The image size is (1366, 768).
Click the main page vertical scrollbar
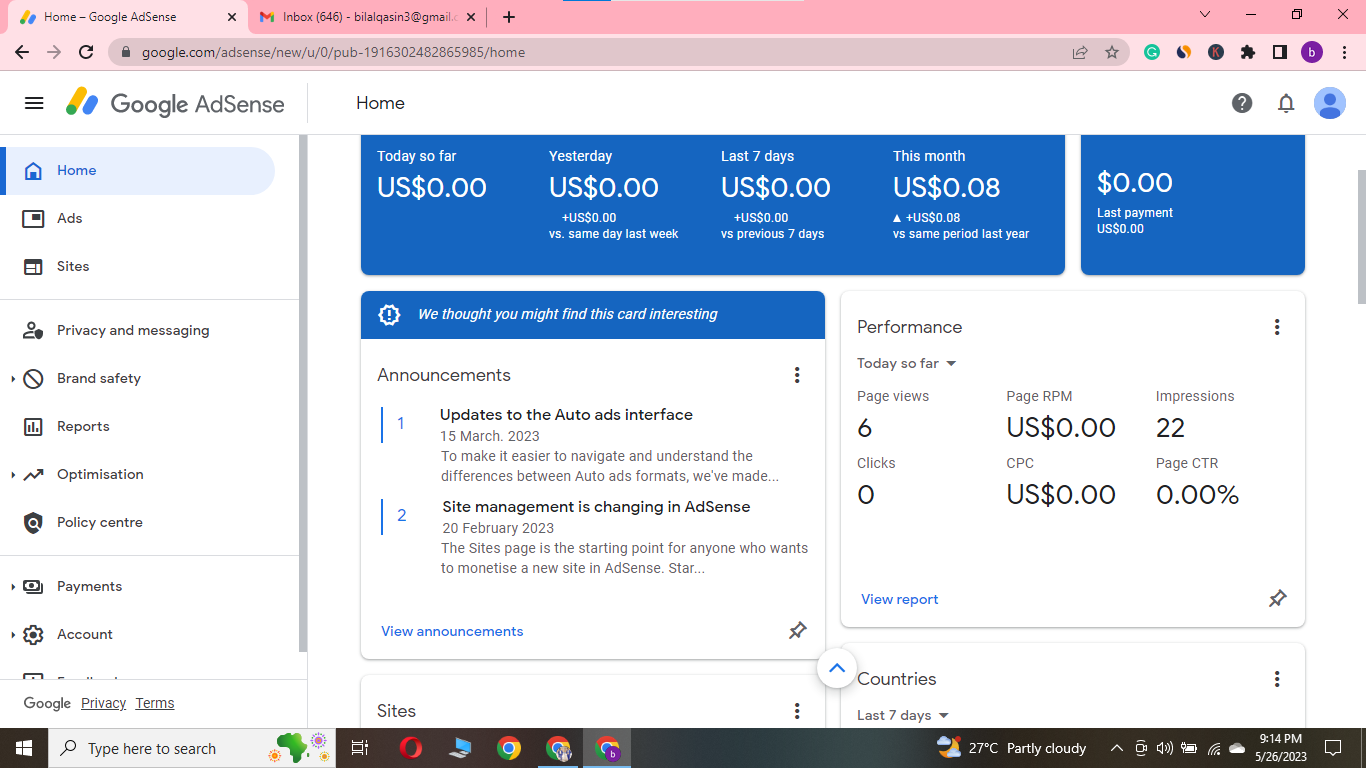(x=1361, y=236)
